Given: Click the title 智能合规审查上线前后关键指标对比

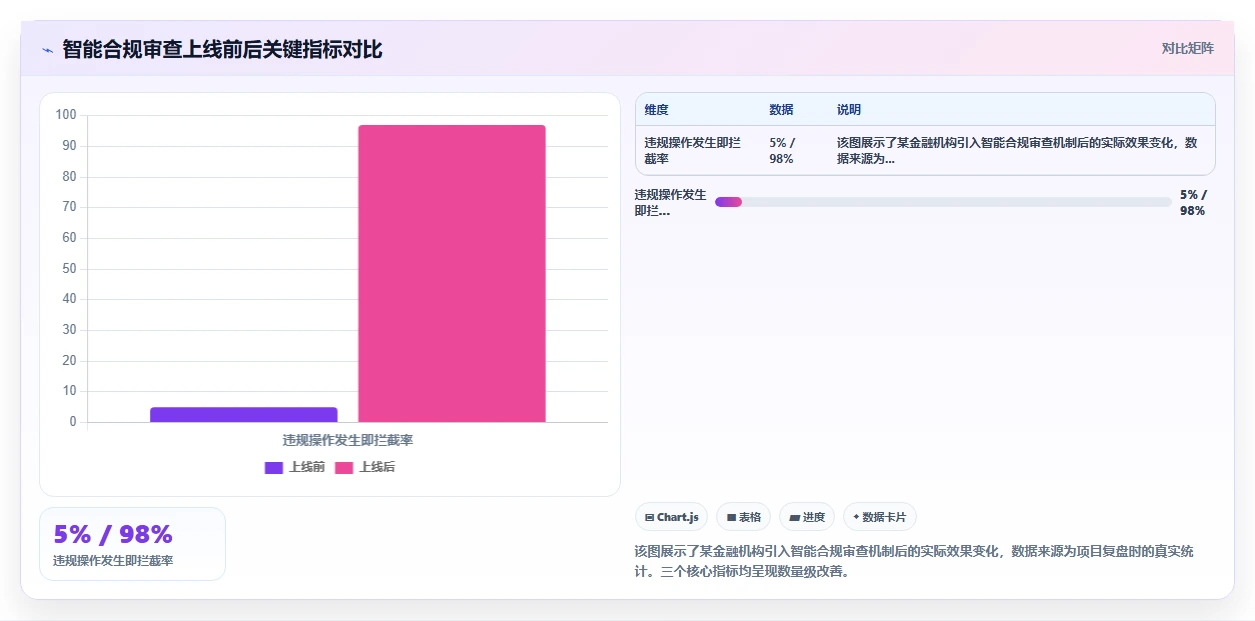Looking at the screenshot, I should click(222, 49).
